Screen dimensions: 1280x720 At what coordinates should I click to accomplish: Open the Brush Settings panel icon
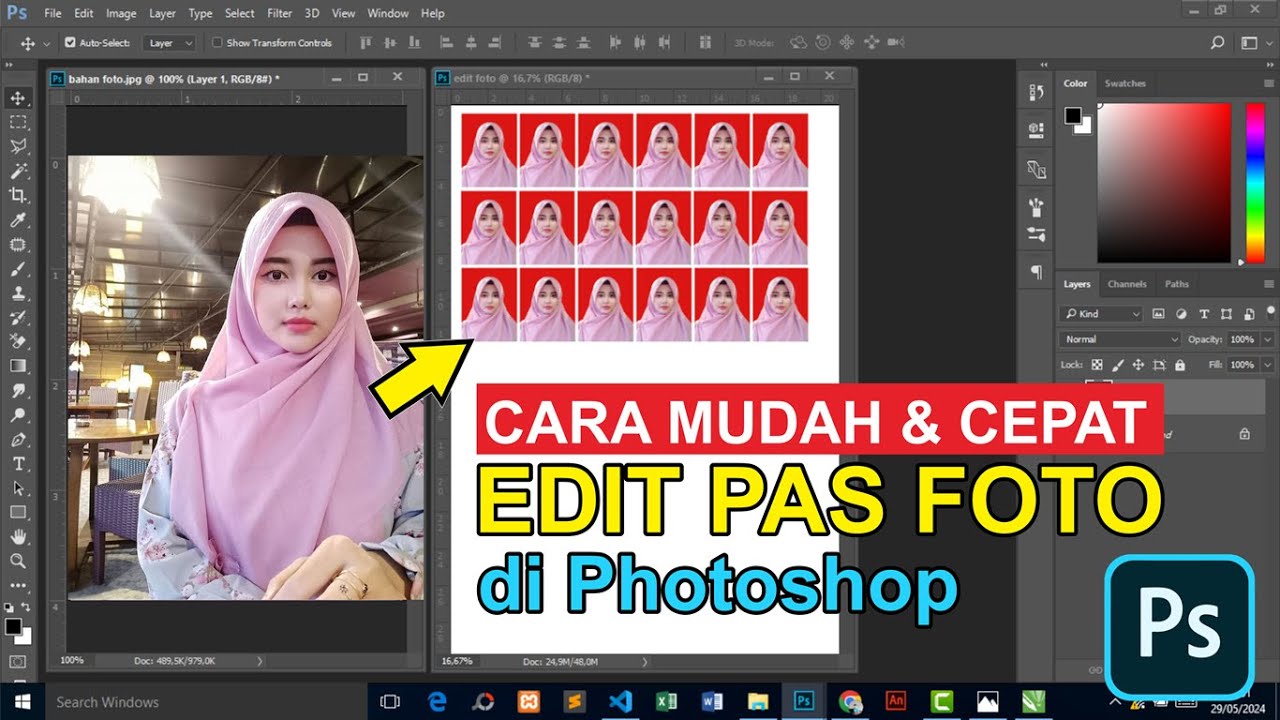point(1036,207)
